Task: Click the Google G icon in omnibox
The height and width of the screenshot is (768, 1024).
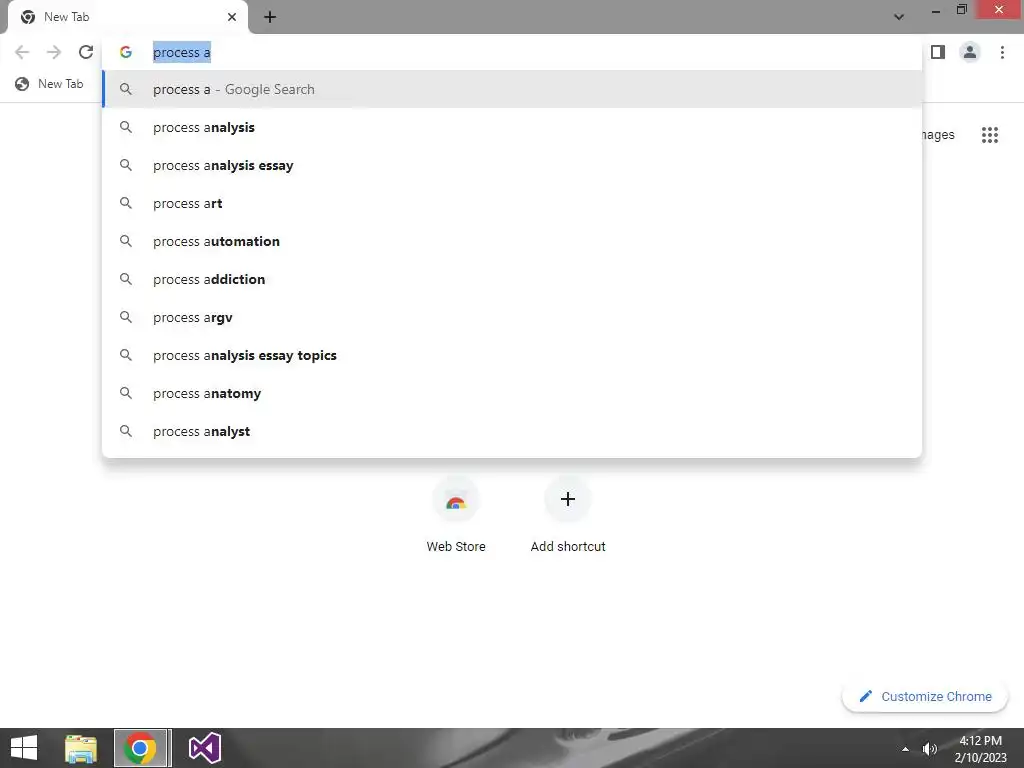Action: click(x=126, y=52)
